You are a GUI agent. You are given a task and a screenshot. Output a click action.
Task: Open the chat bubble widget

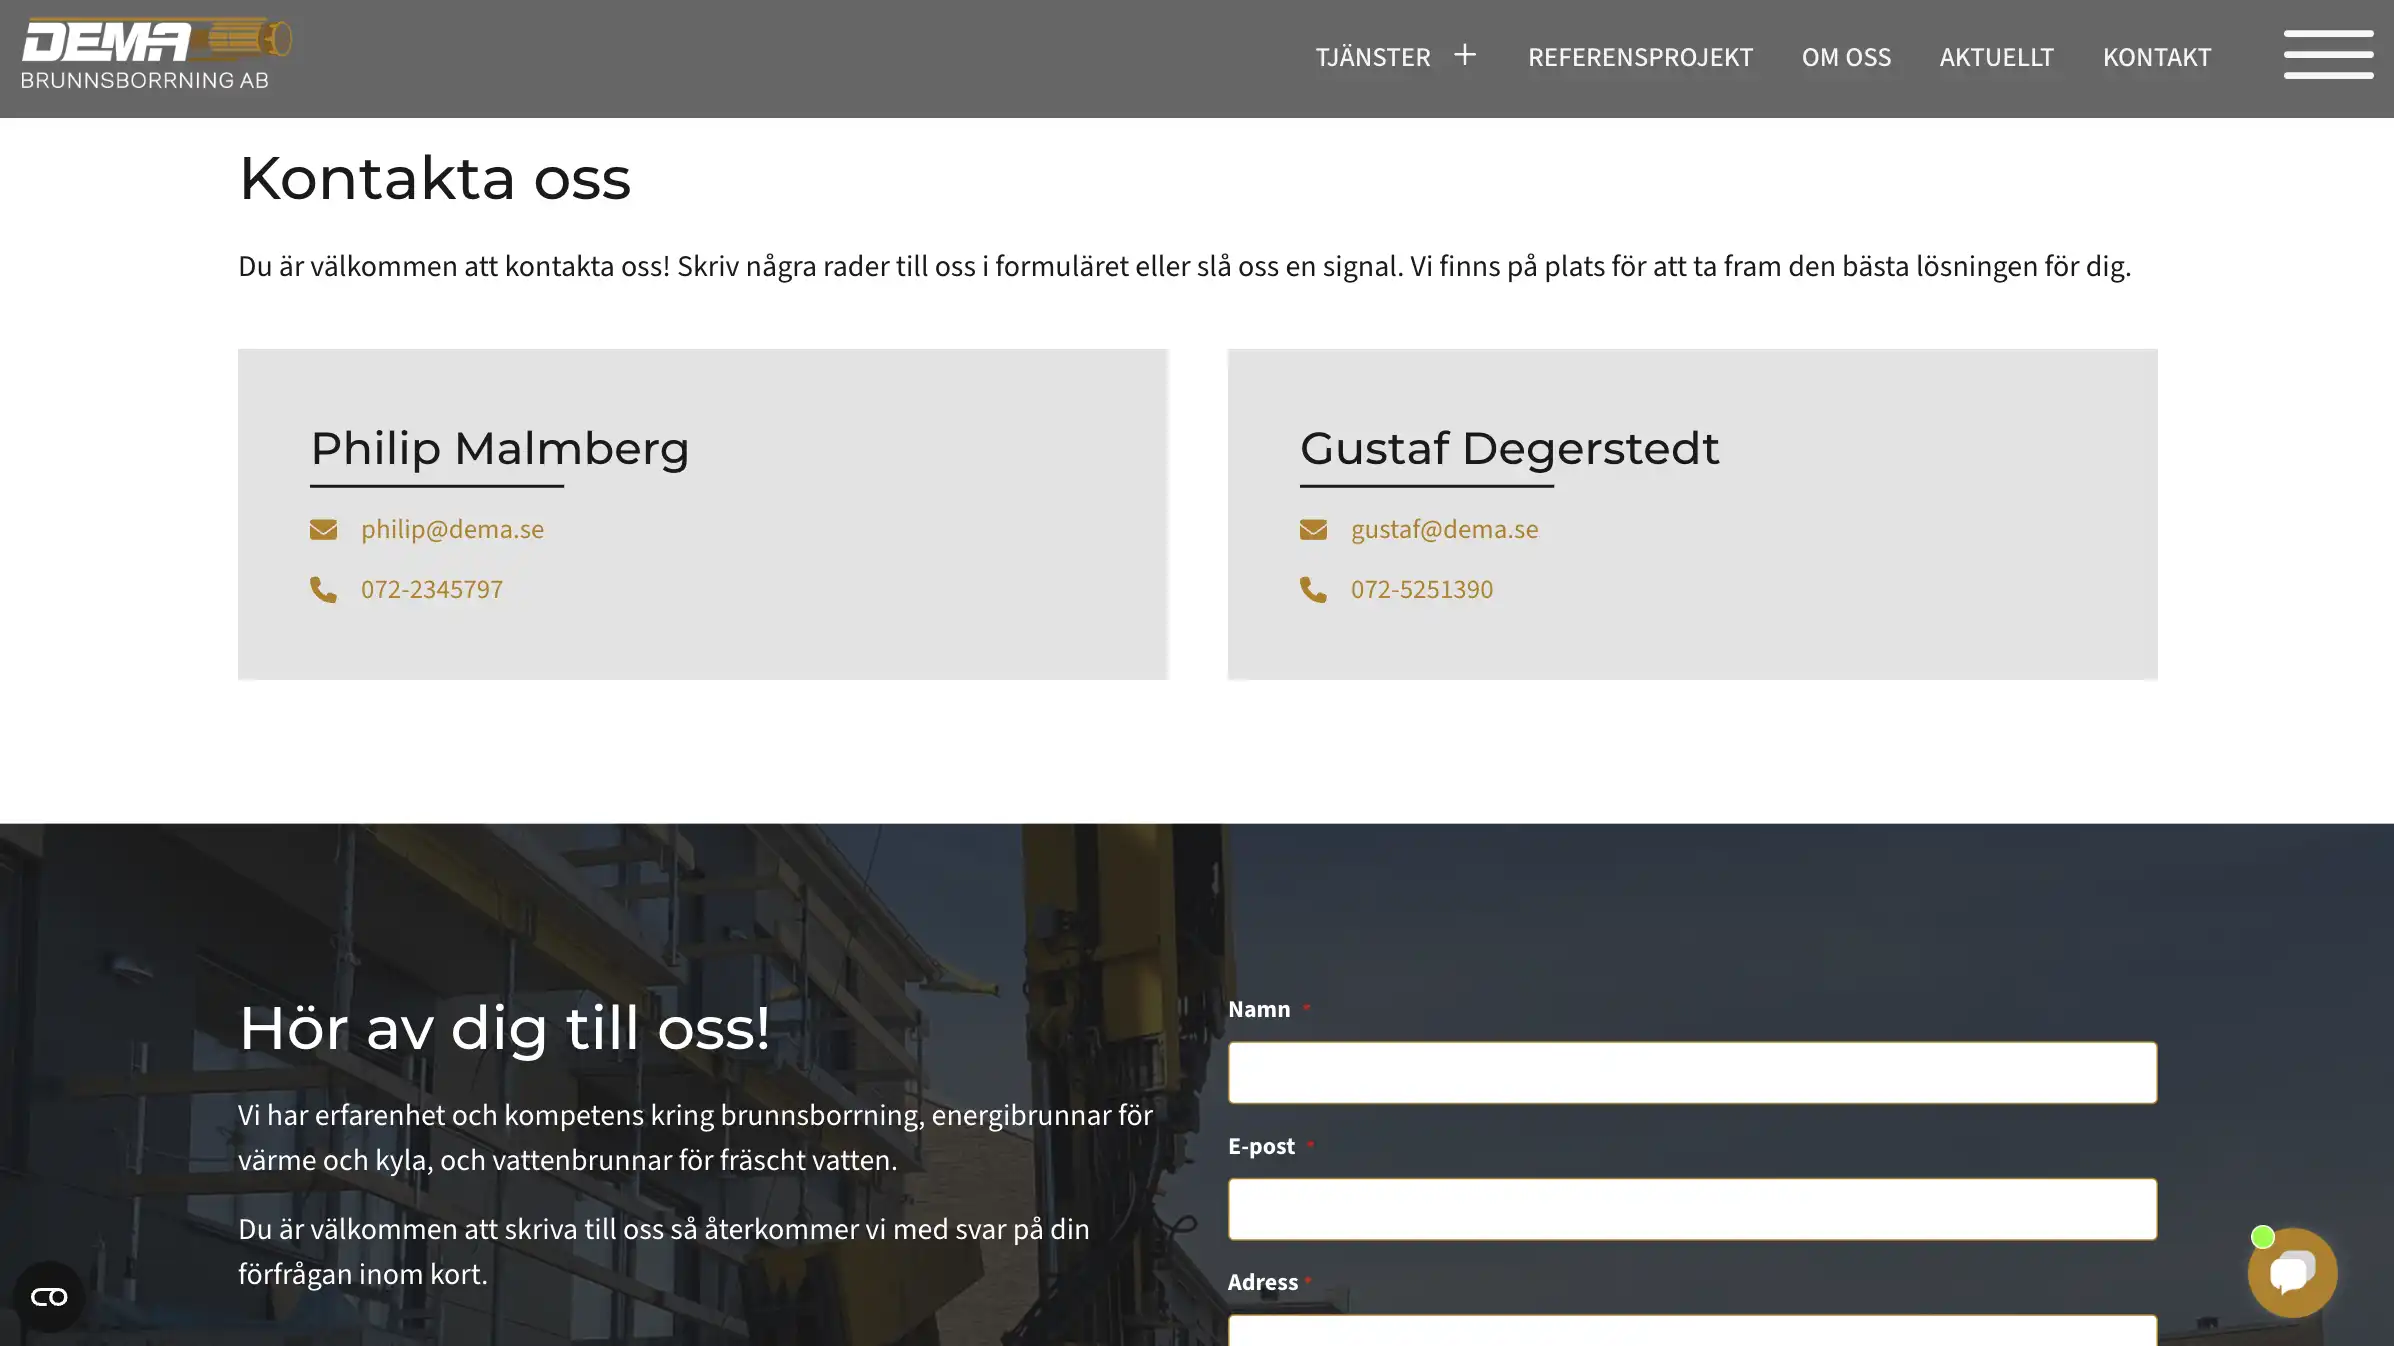[2292, 1272]
